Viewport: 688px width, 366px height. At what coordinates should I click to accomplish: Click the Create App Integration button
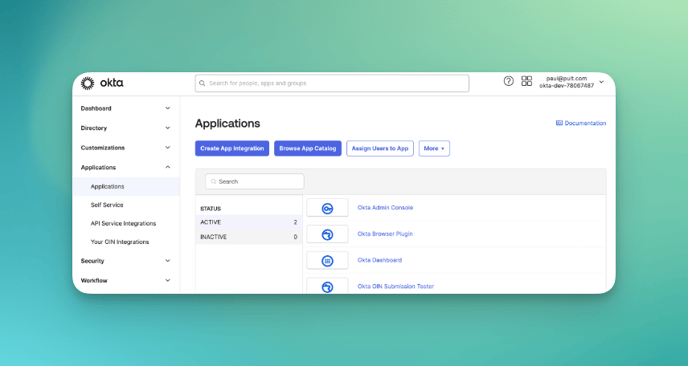click(232, 148)
